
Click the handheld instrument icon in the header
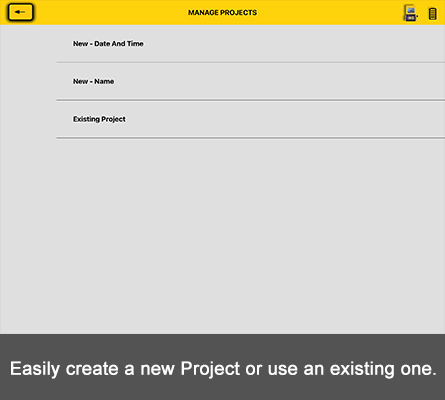point(411,13)
